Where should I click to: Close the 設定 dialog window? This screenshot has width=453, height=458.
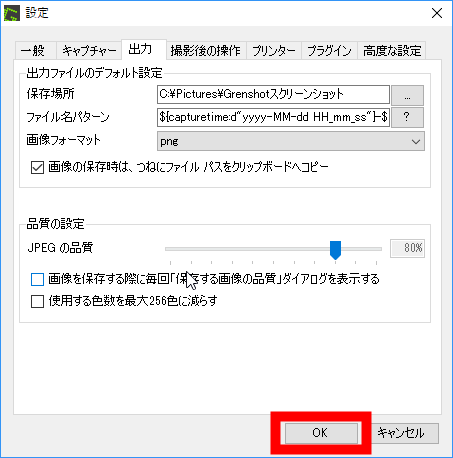[x=437, y=13]
